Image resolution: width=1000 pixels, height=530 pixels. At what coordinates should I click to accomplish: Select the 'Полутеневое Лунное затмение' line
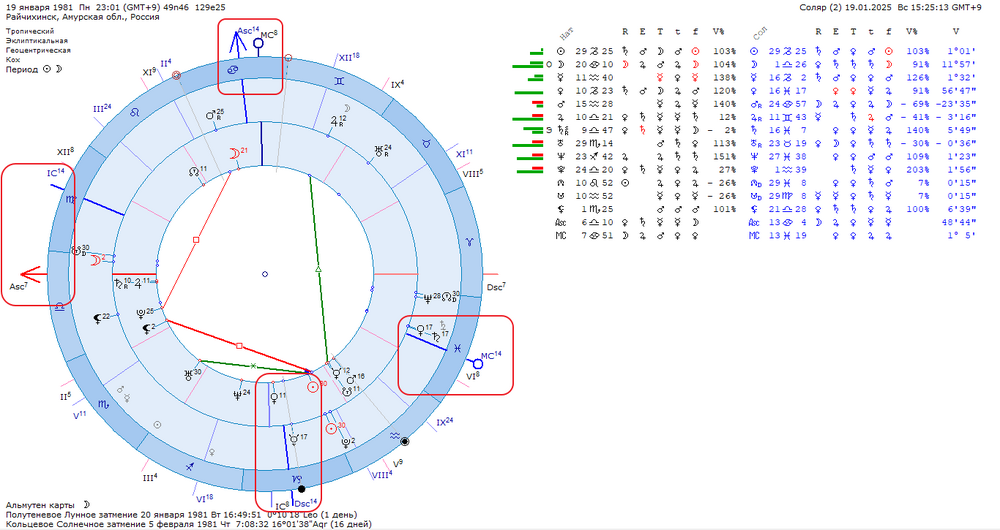point(181,515)
